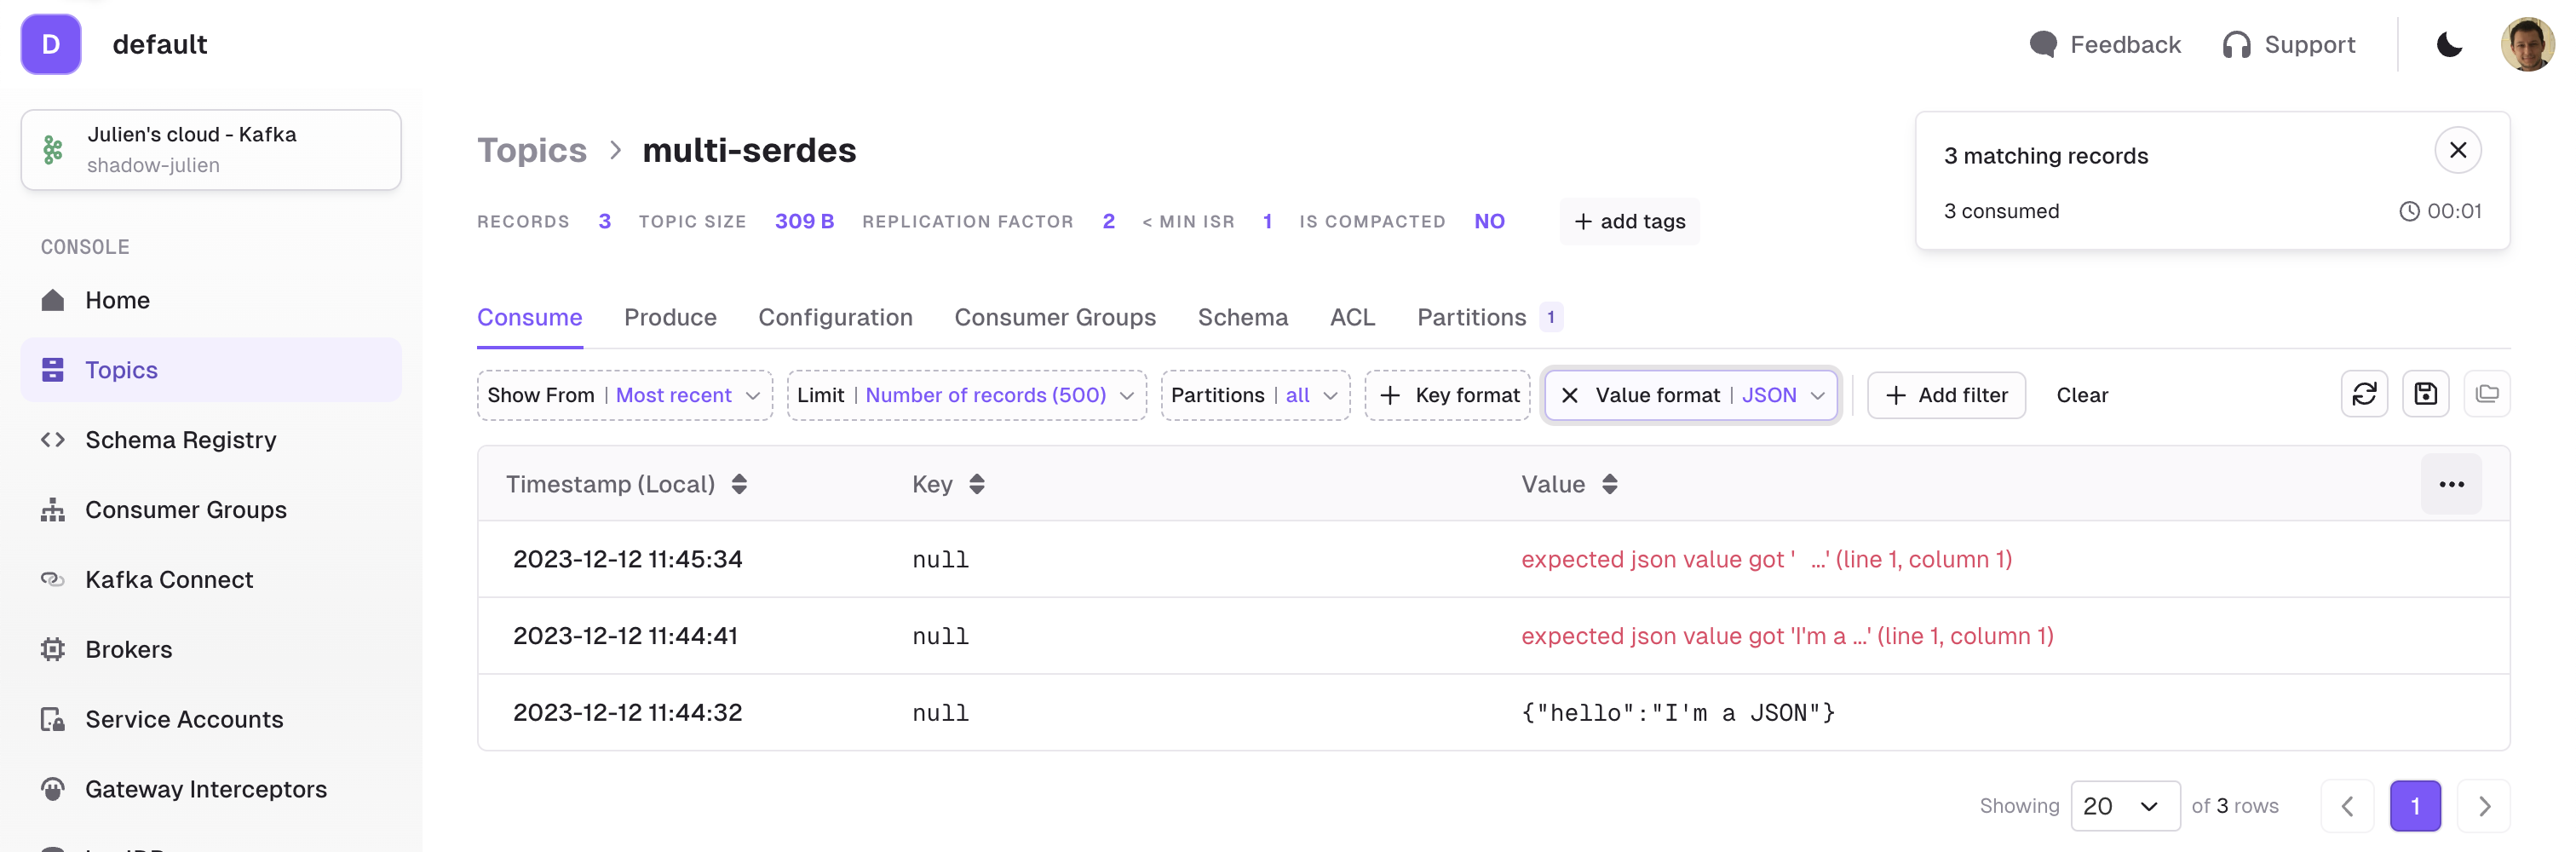Click the Gateway Interceptors icon

[x=53, y=790]
